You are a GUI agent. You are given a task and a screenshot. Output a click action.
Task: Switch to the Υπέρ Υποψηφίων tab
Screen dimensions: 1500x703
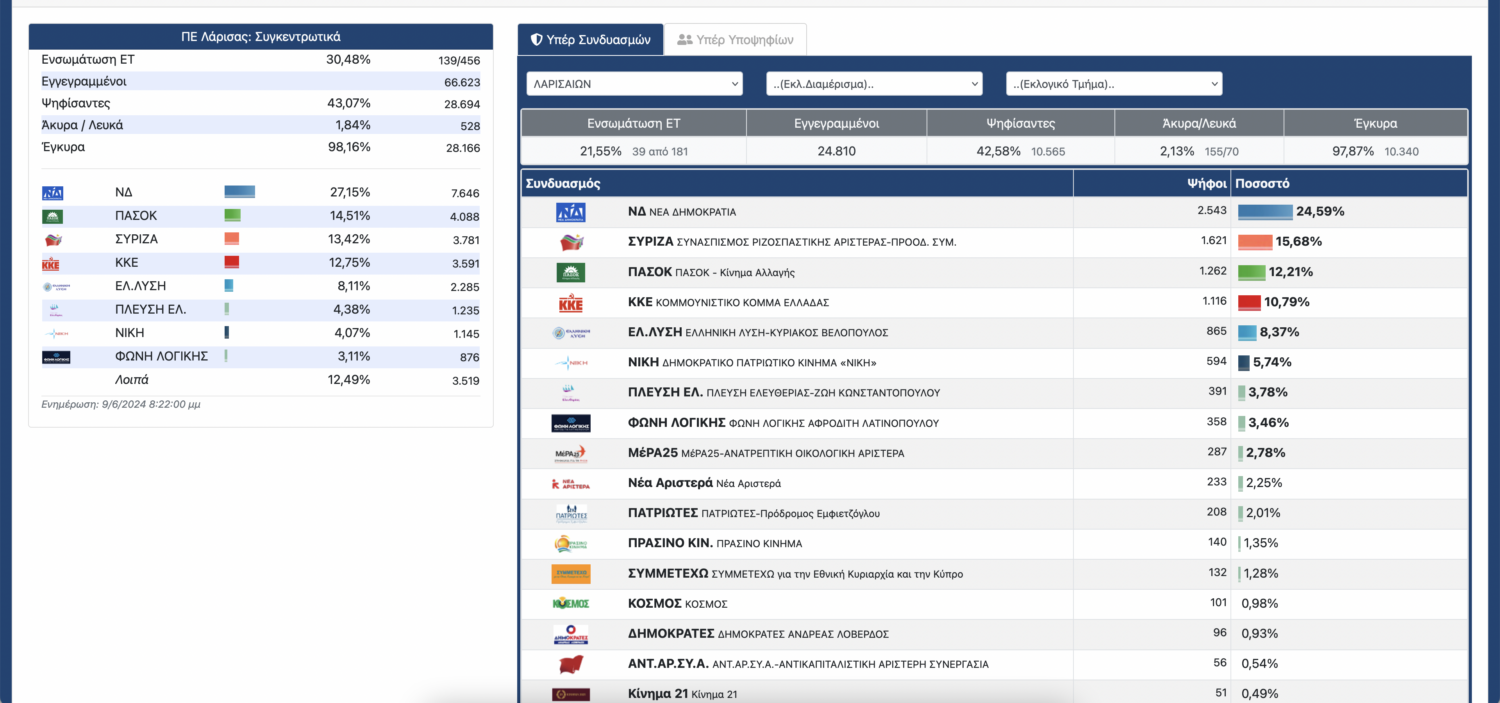click(735, 40)
